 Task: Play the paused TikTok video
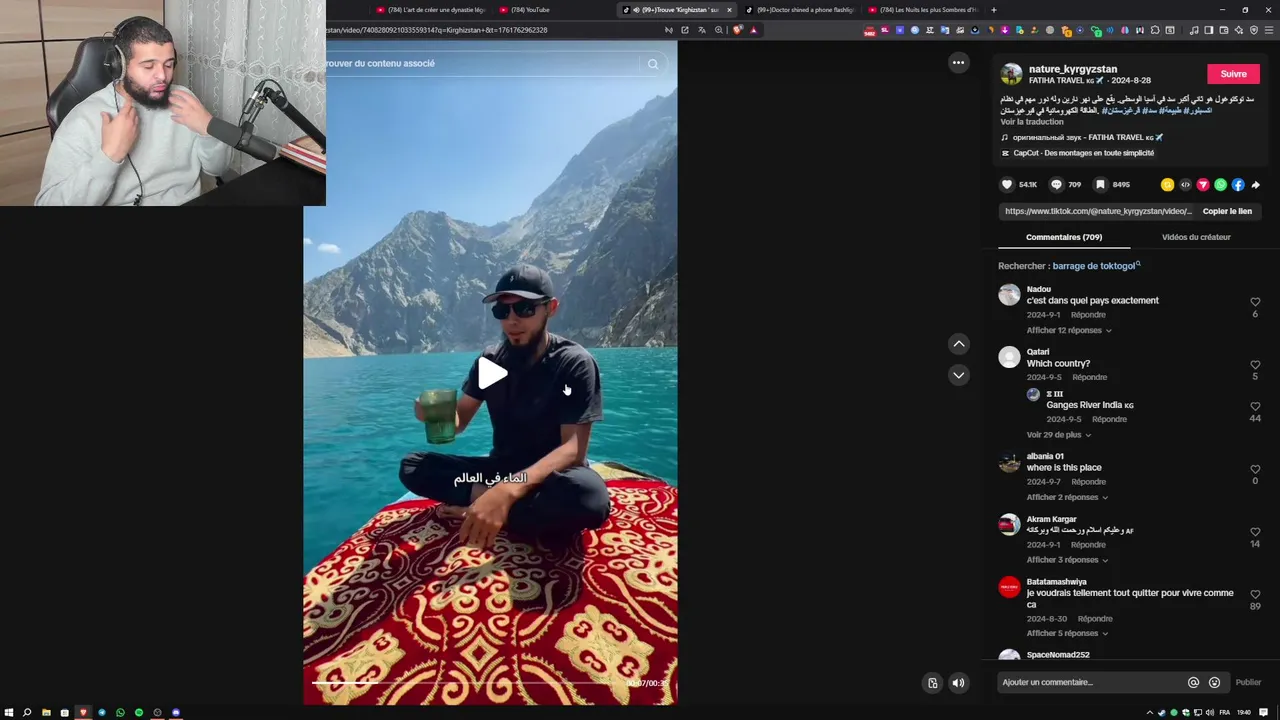point(491,373)
